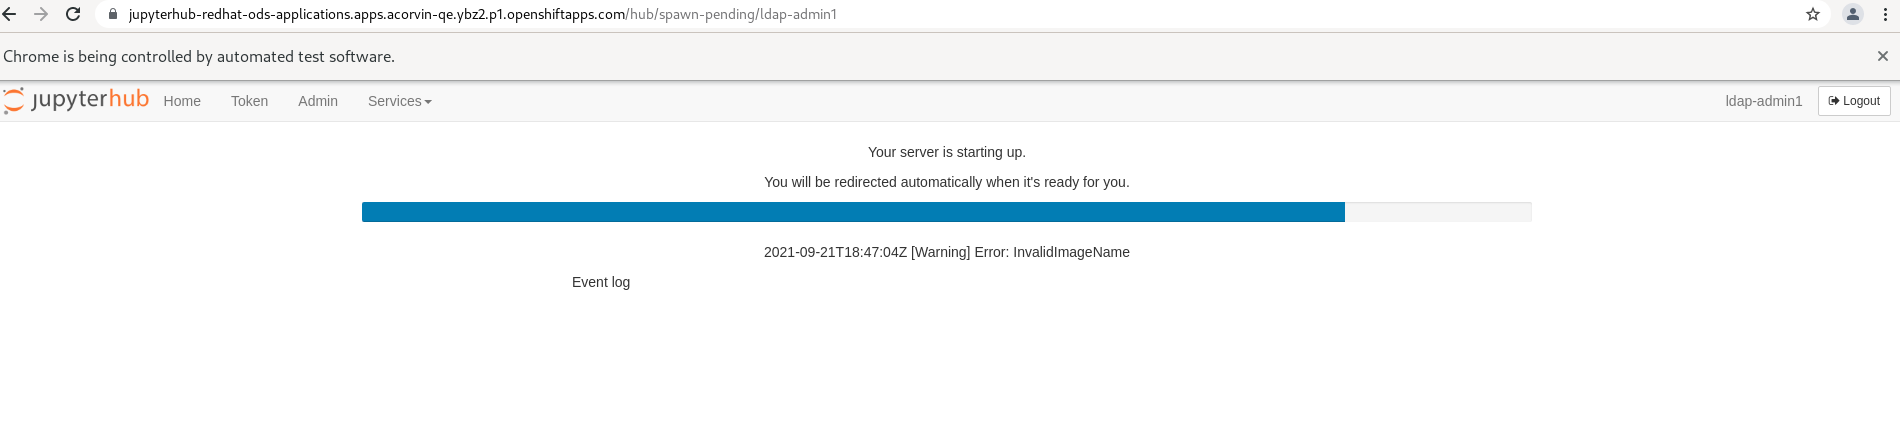
Task: Reload the page with refresh icon
Action: 73,14
